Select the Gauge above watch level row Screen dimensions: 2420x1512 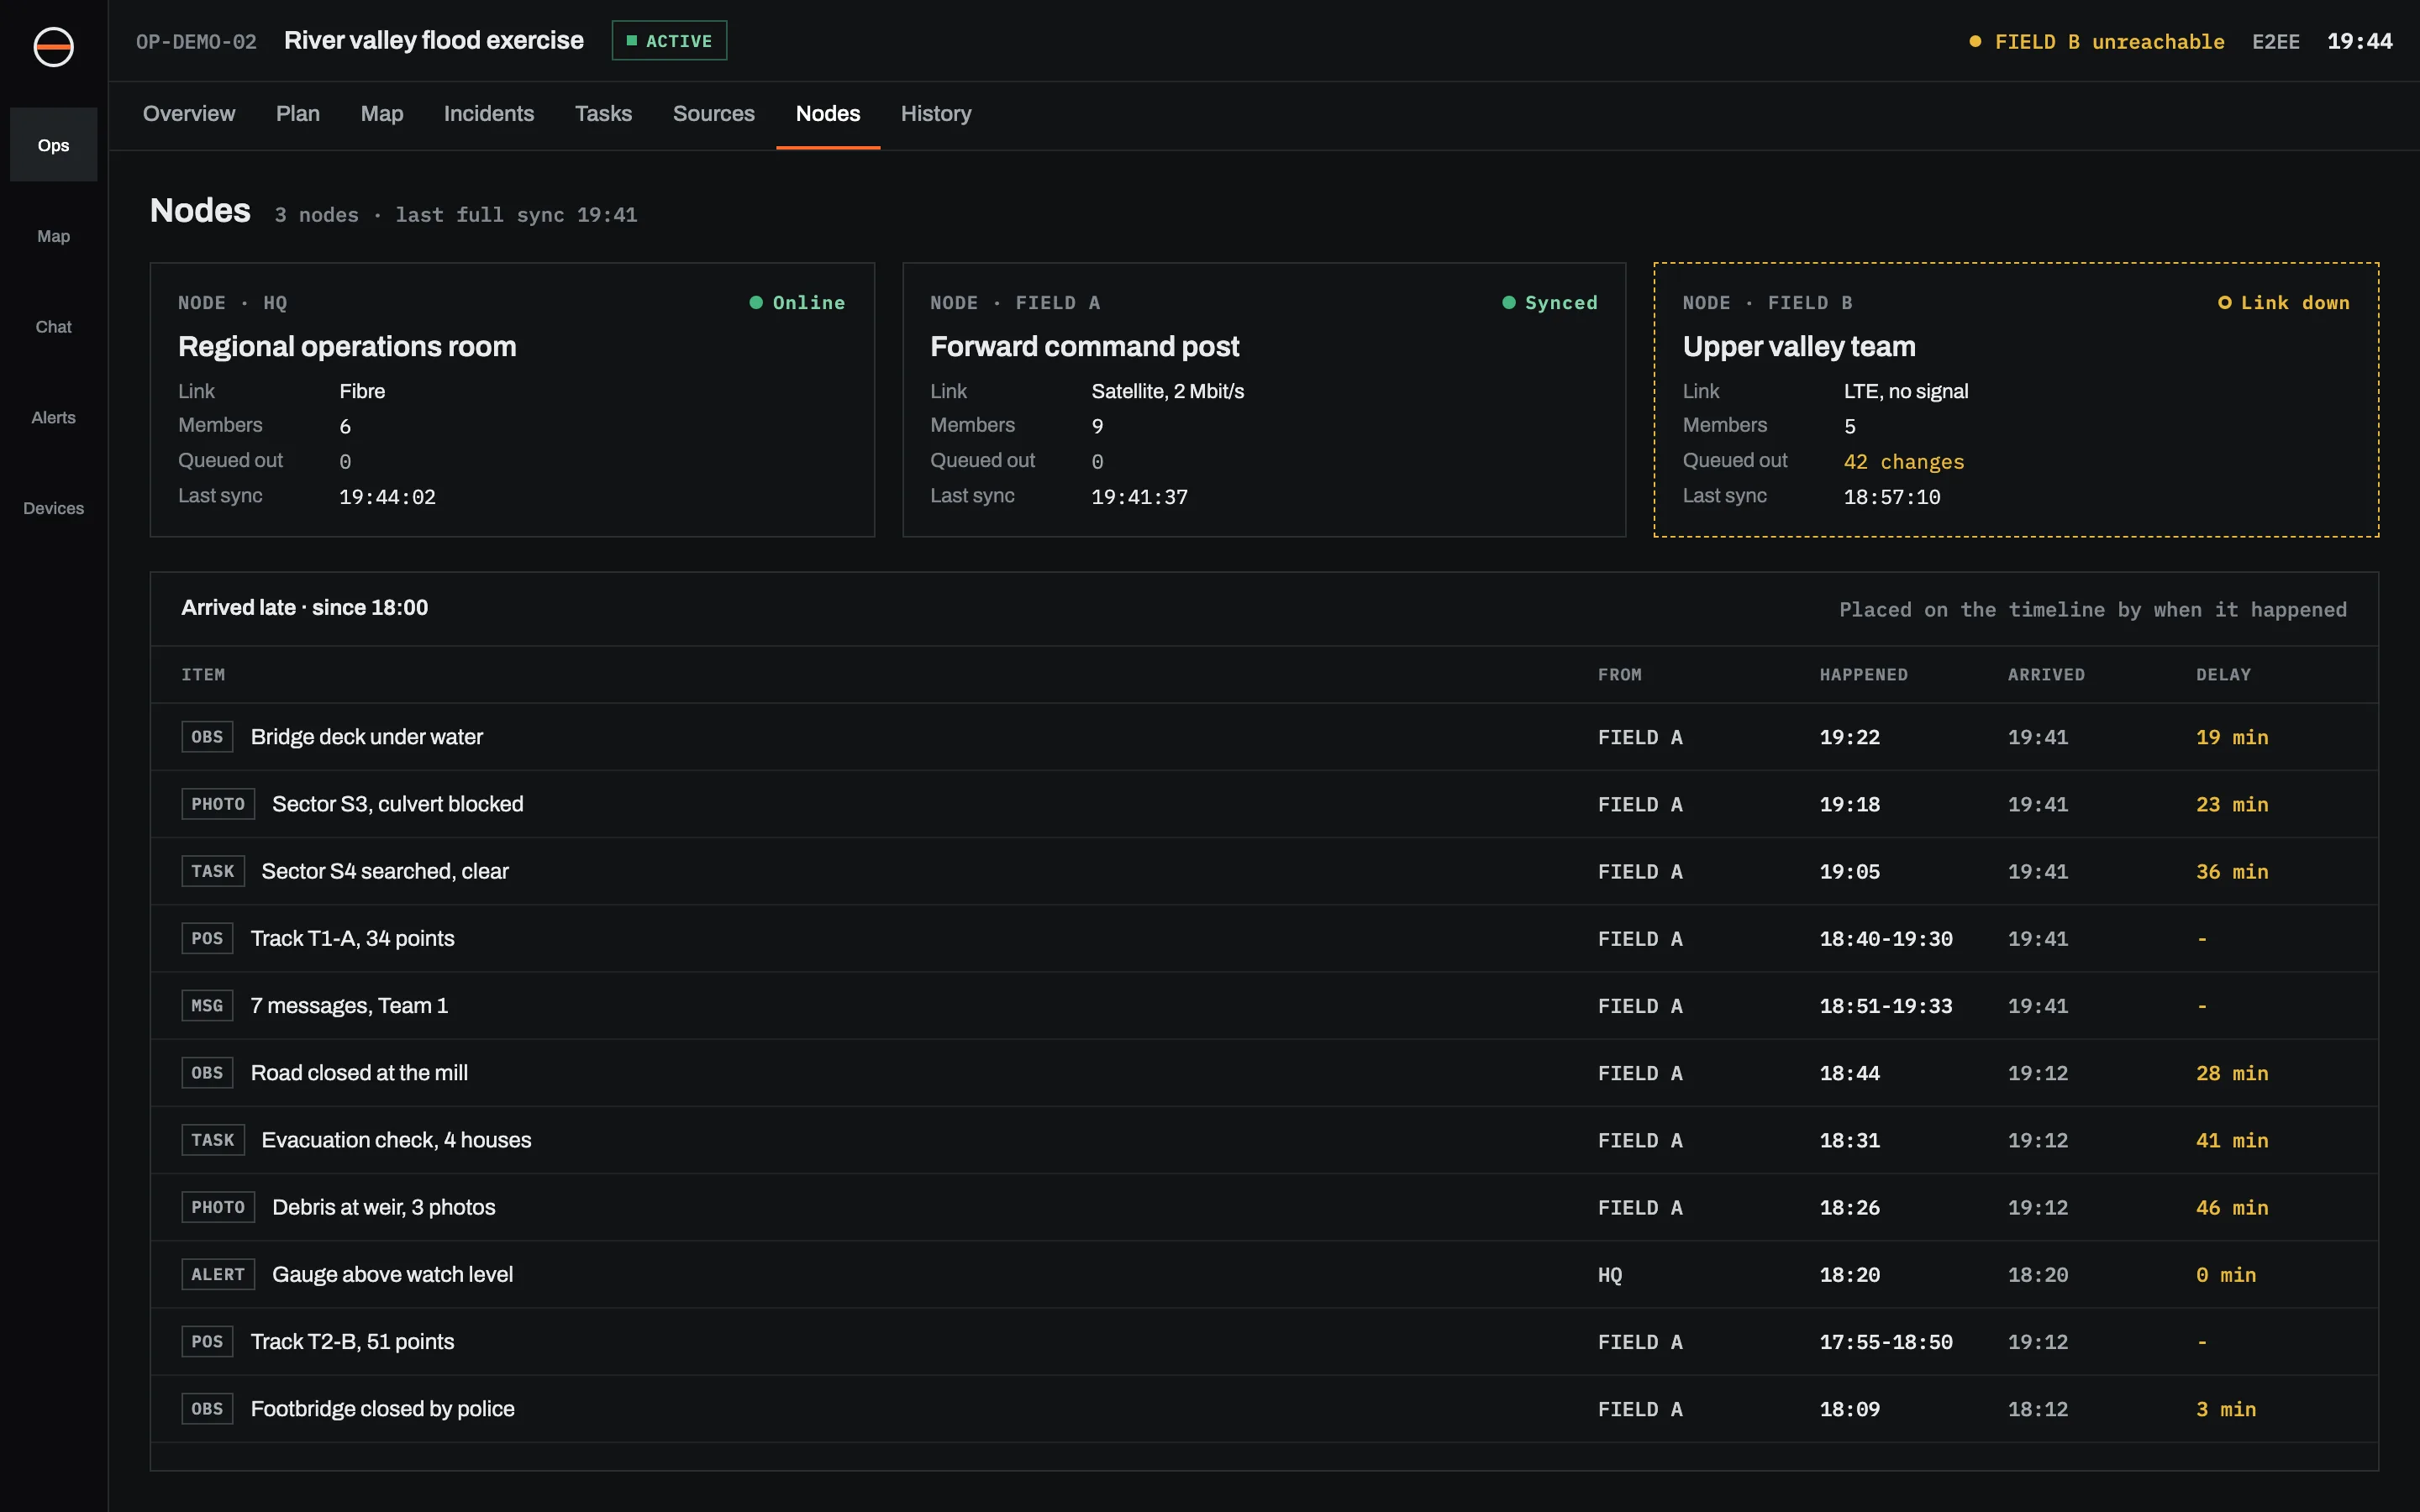(1264, 1275)
